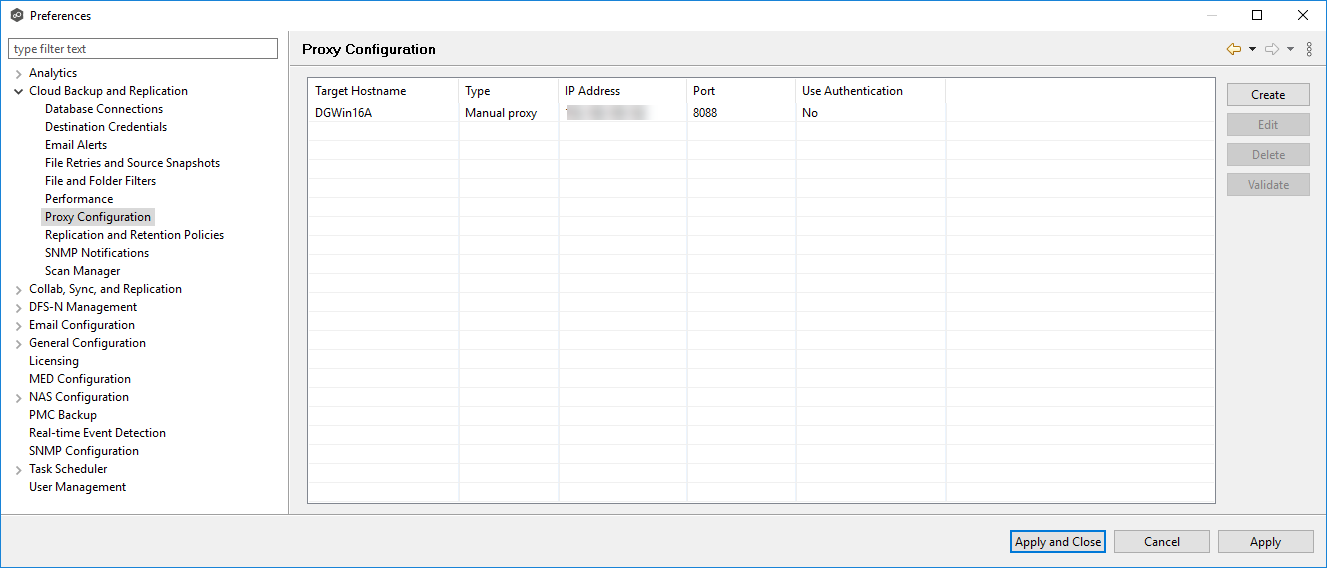The image size is (1327, 568).
Task: Click the Preferences window app icon
Action: pyautogui.click(x=16, y=16)
